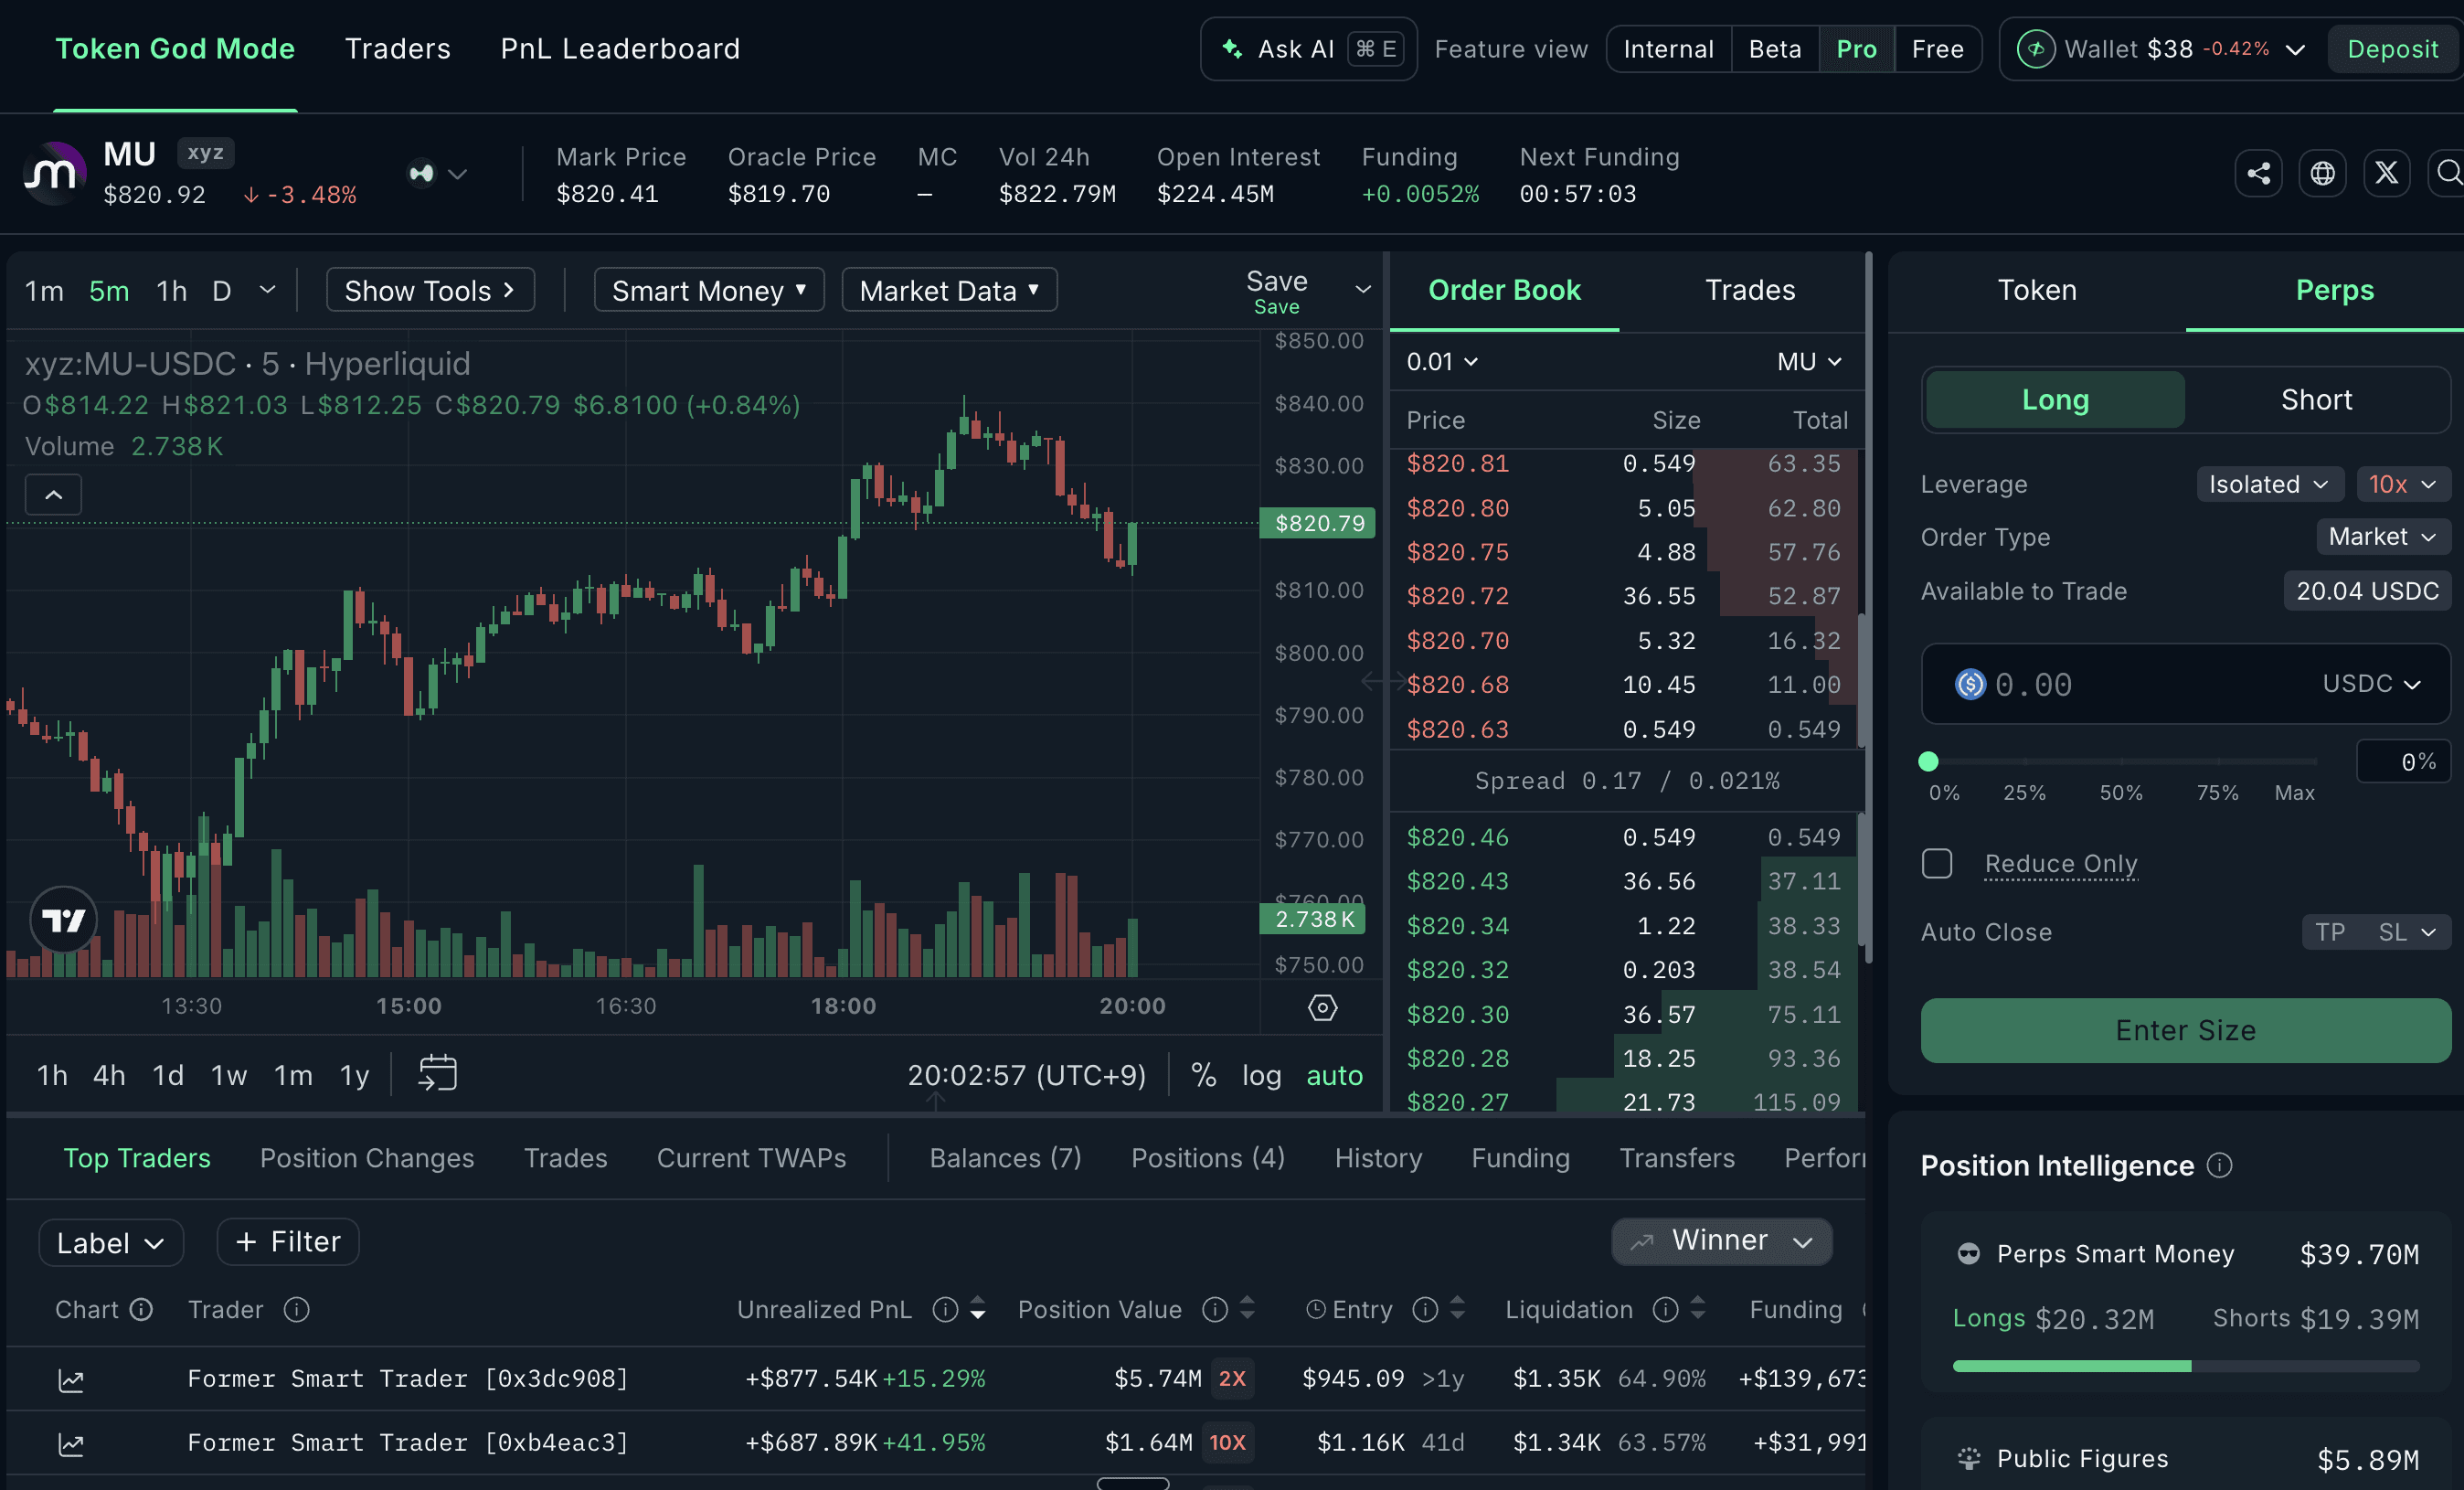Image resolution: width=2464 pixels, height=1490 pixels.
Task: Click the chart icon for trader 0xb4eac3
Action: (x=71, y=1444)
